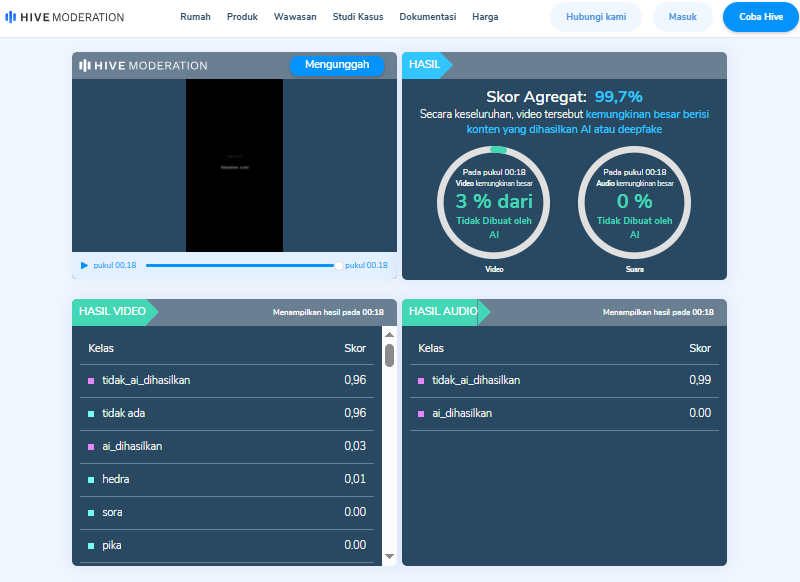Click the Hubungi kami button

[x=596, y=17]
